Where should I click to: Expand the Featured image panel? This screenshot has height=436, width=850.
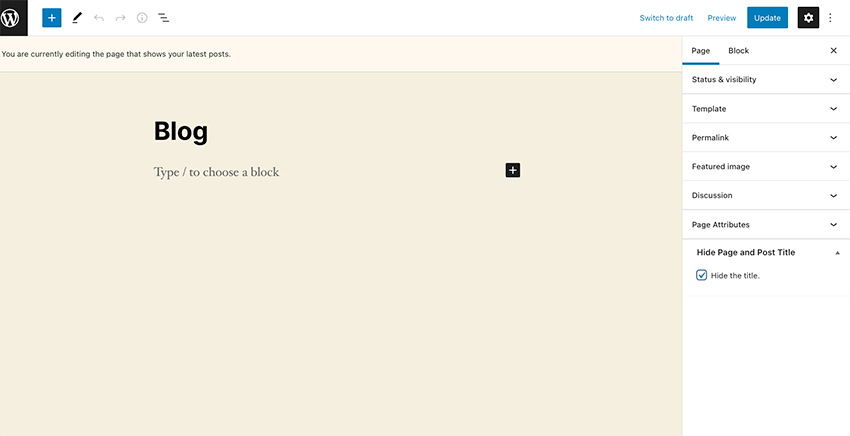pyautogui.click(x=766, y=166)
